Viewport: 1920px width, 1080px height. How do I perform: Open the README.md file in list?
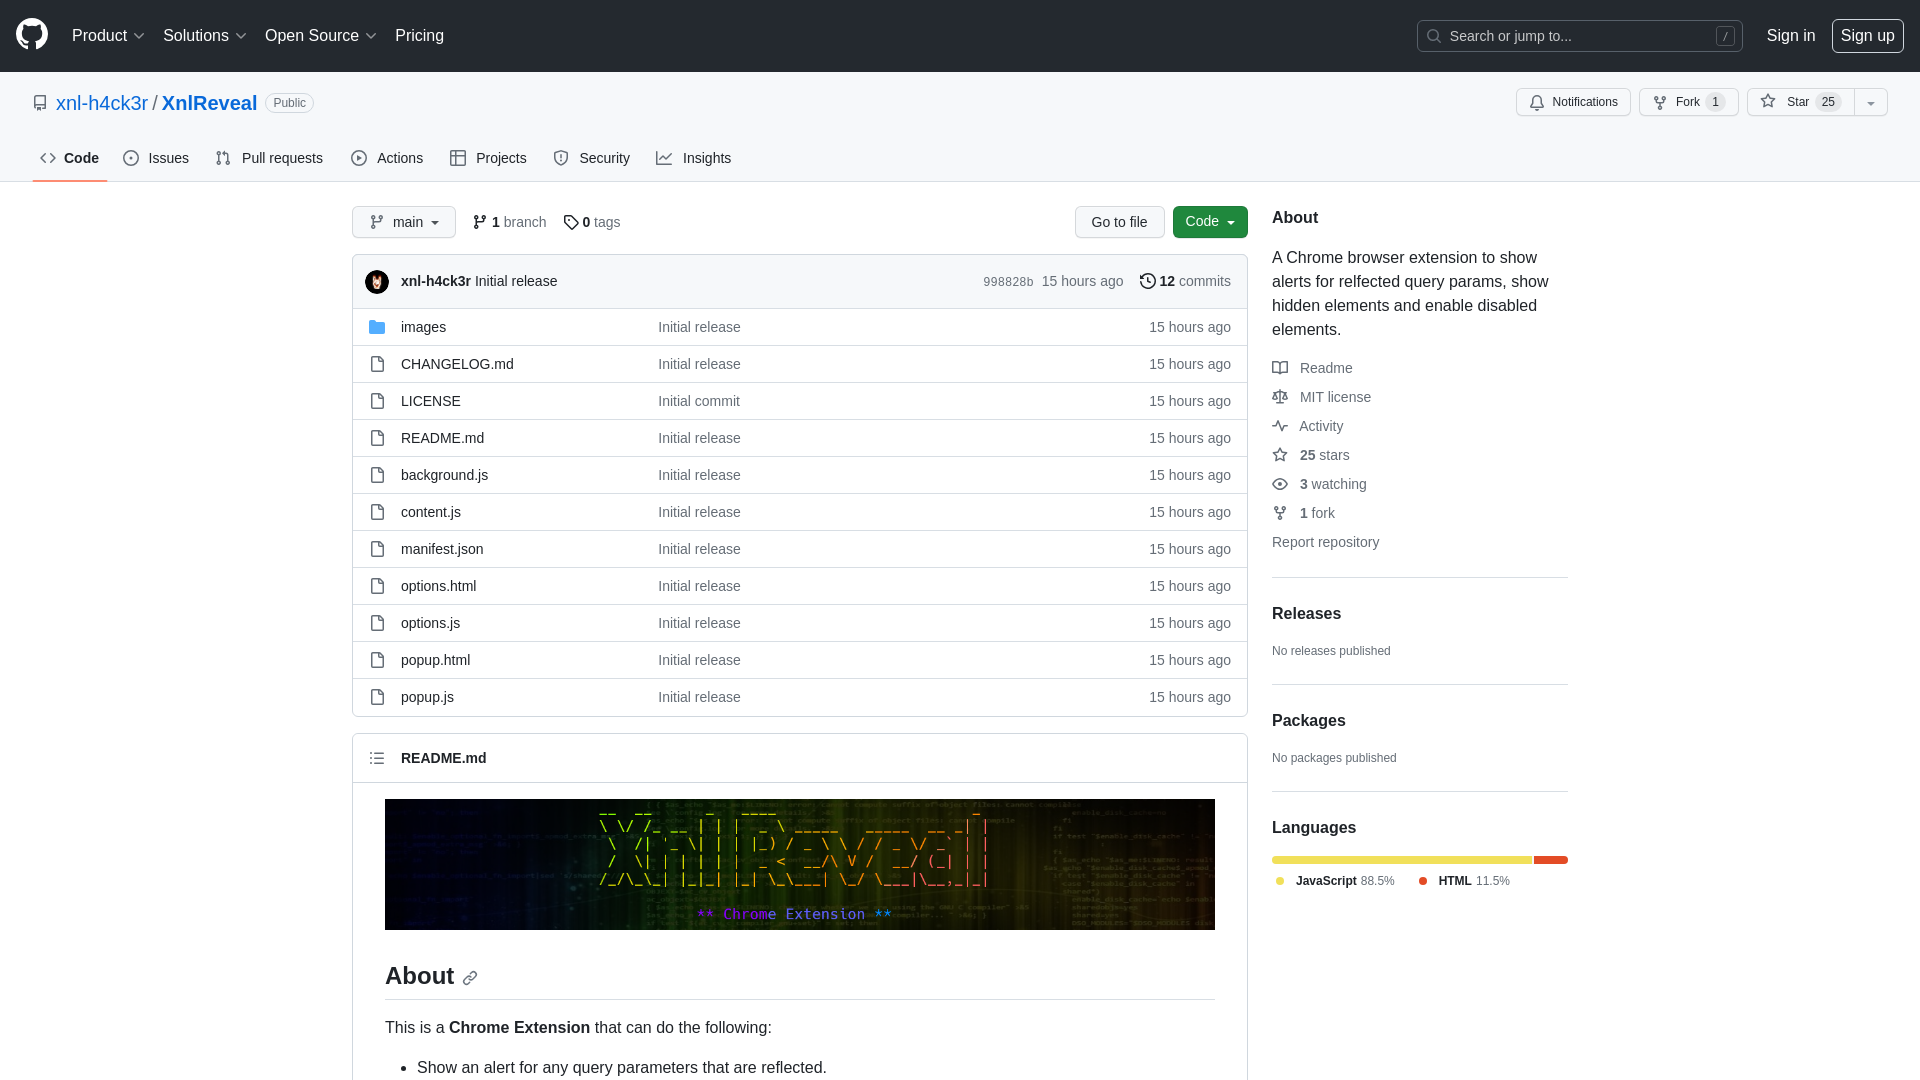click(x=443, y=438)
